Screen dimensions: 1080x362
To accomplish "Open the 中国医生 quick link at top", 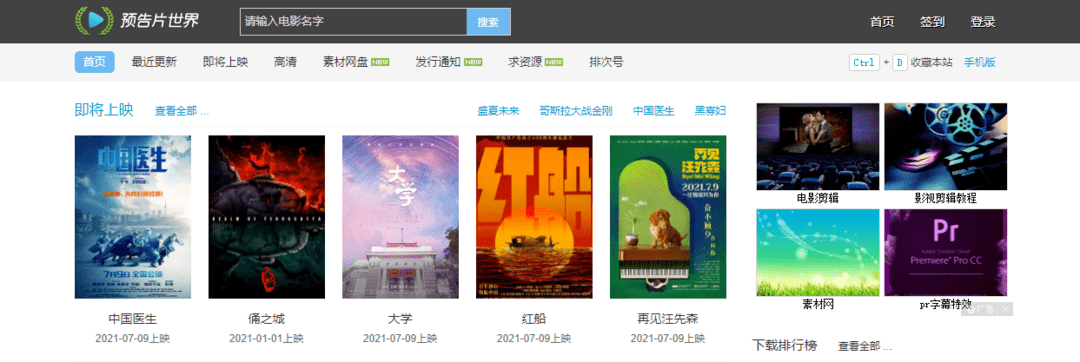I will coord(654,111).
